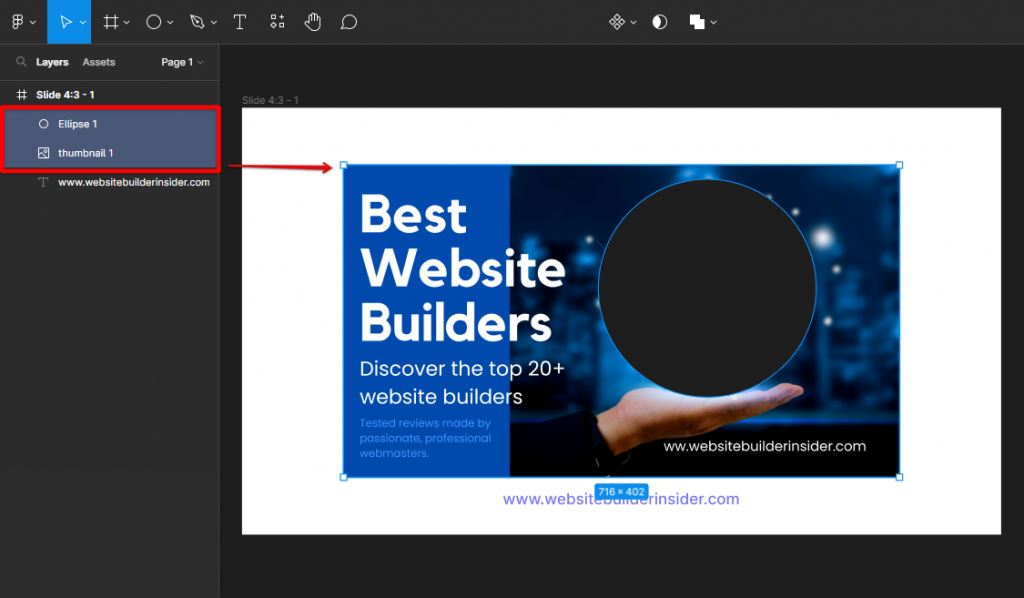Select the Pen tool

click(197, 21)
